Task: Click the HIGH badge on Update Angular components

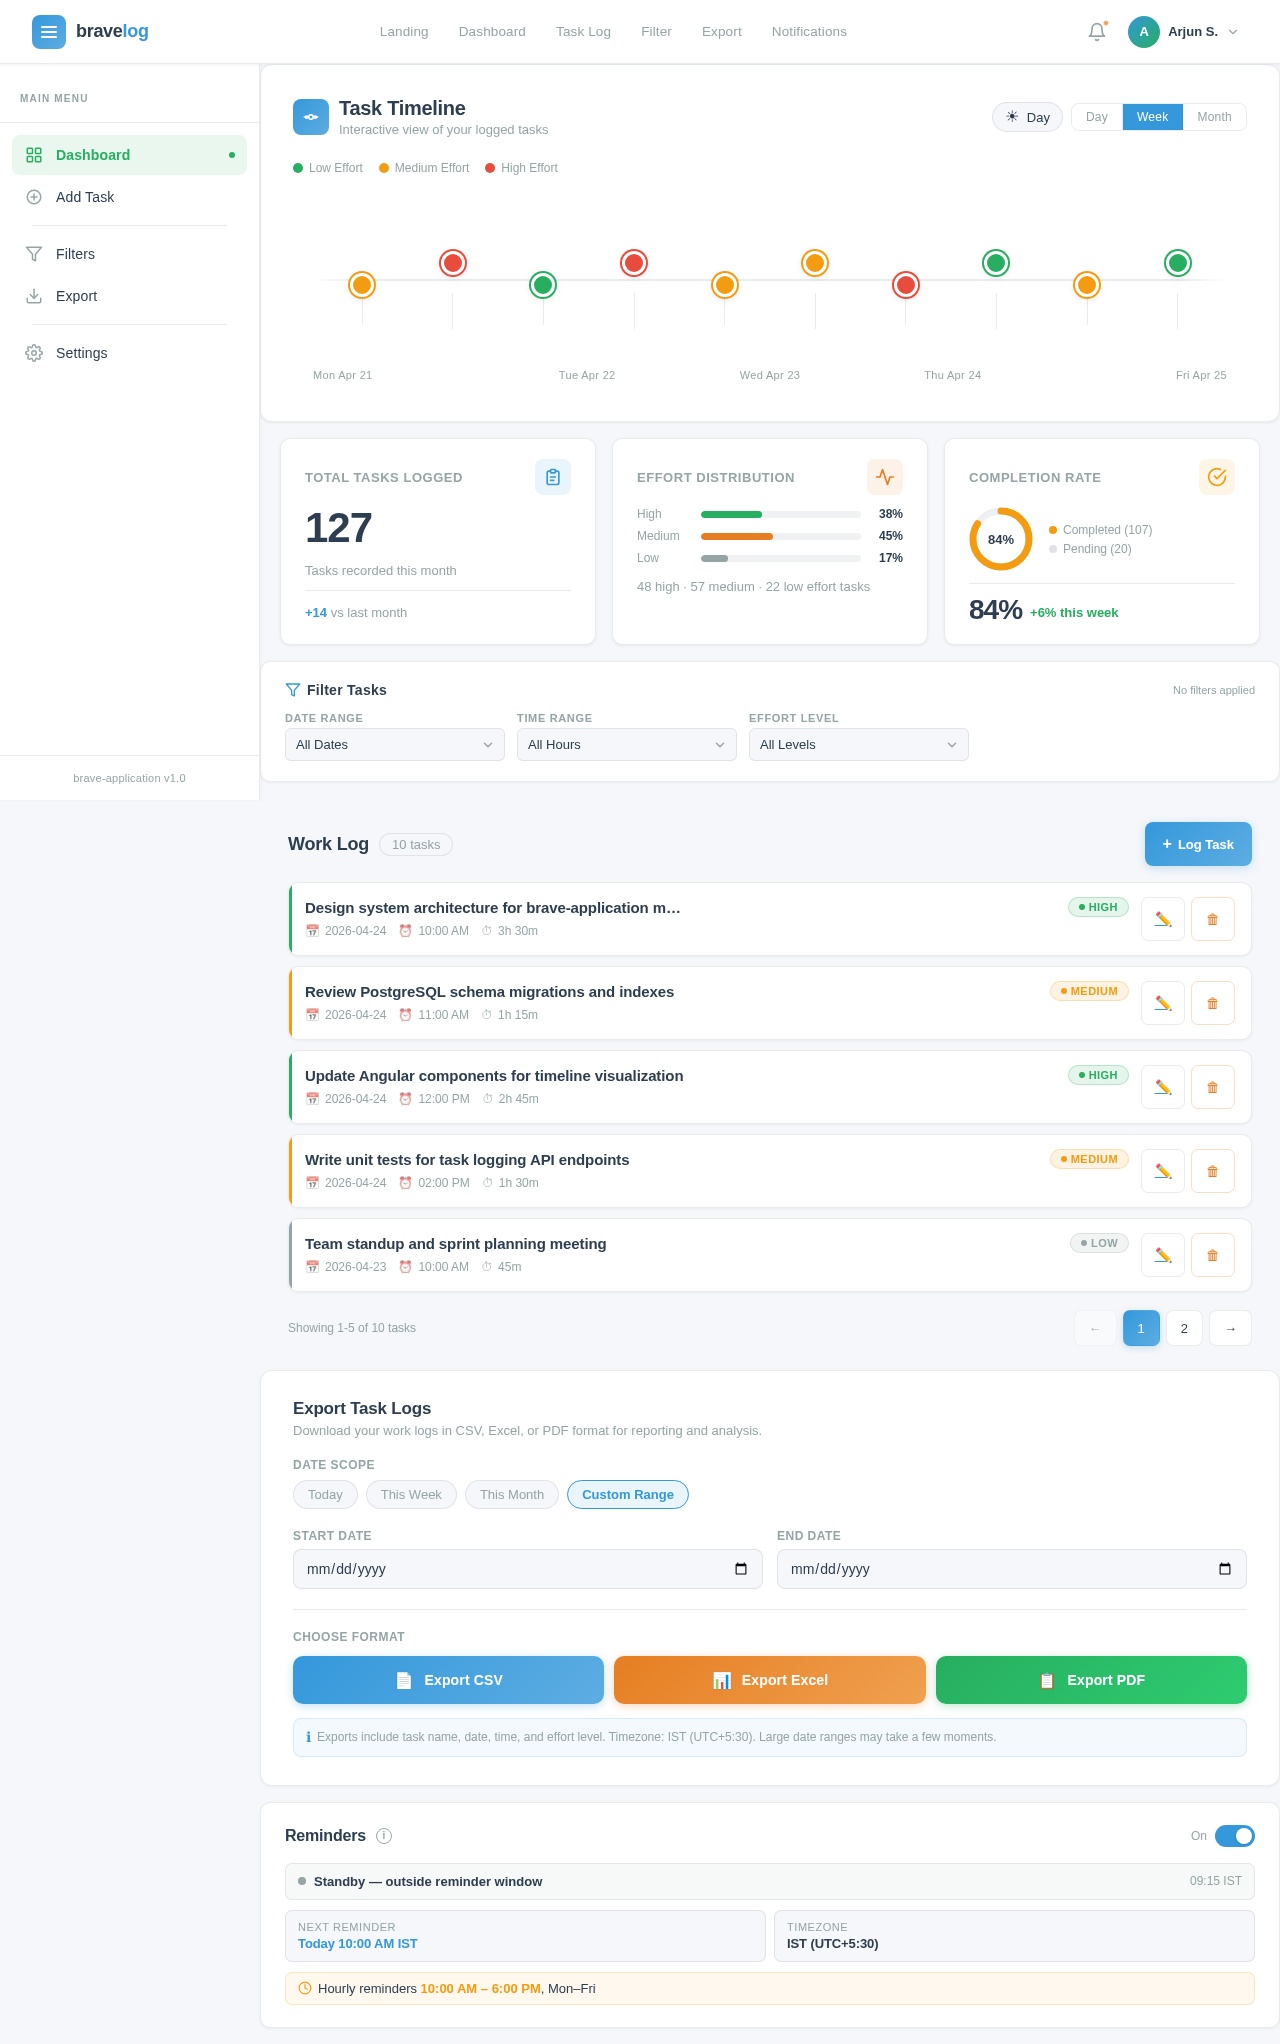Action: click(x=1098, y=1075)
